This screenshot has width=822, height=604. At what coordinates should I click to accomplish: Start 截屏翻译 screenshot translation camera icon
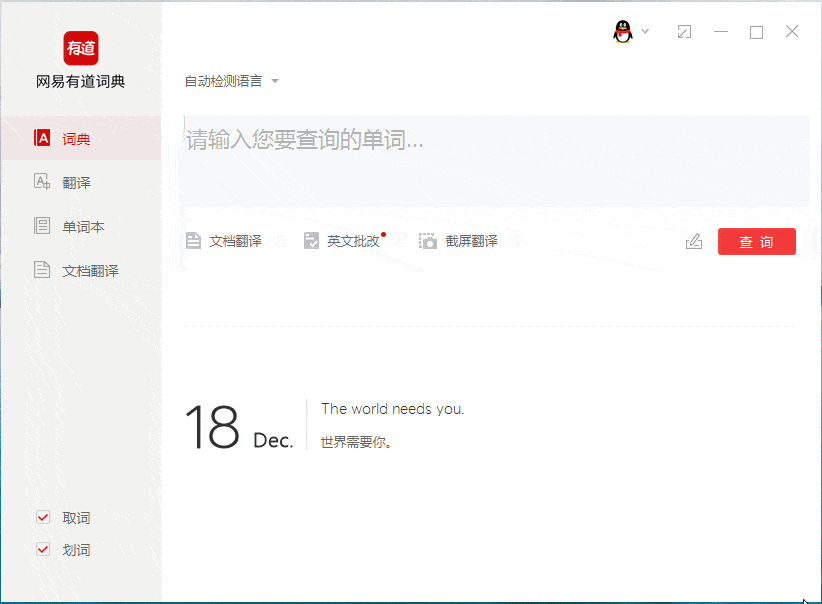(x=428, y=241)
